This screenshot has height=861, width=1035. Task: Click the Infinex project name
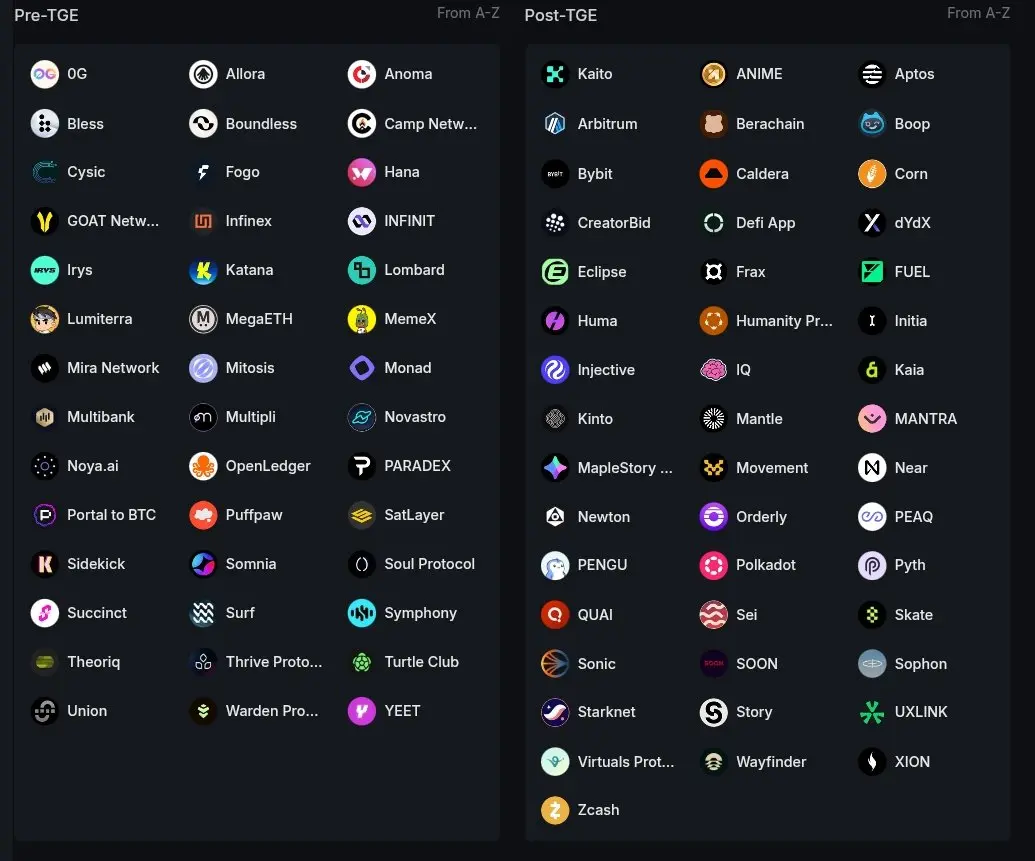pyautogui.click(x=248, y=221)
